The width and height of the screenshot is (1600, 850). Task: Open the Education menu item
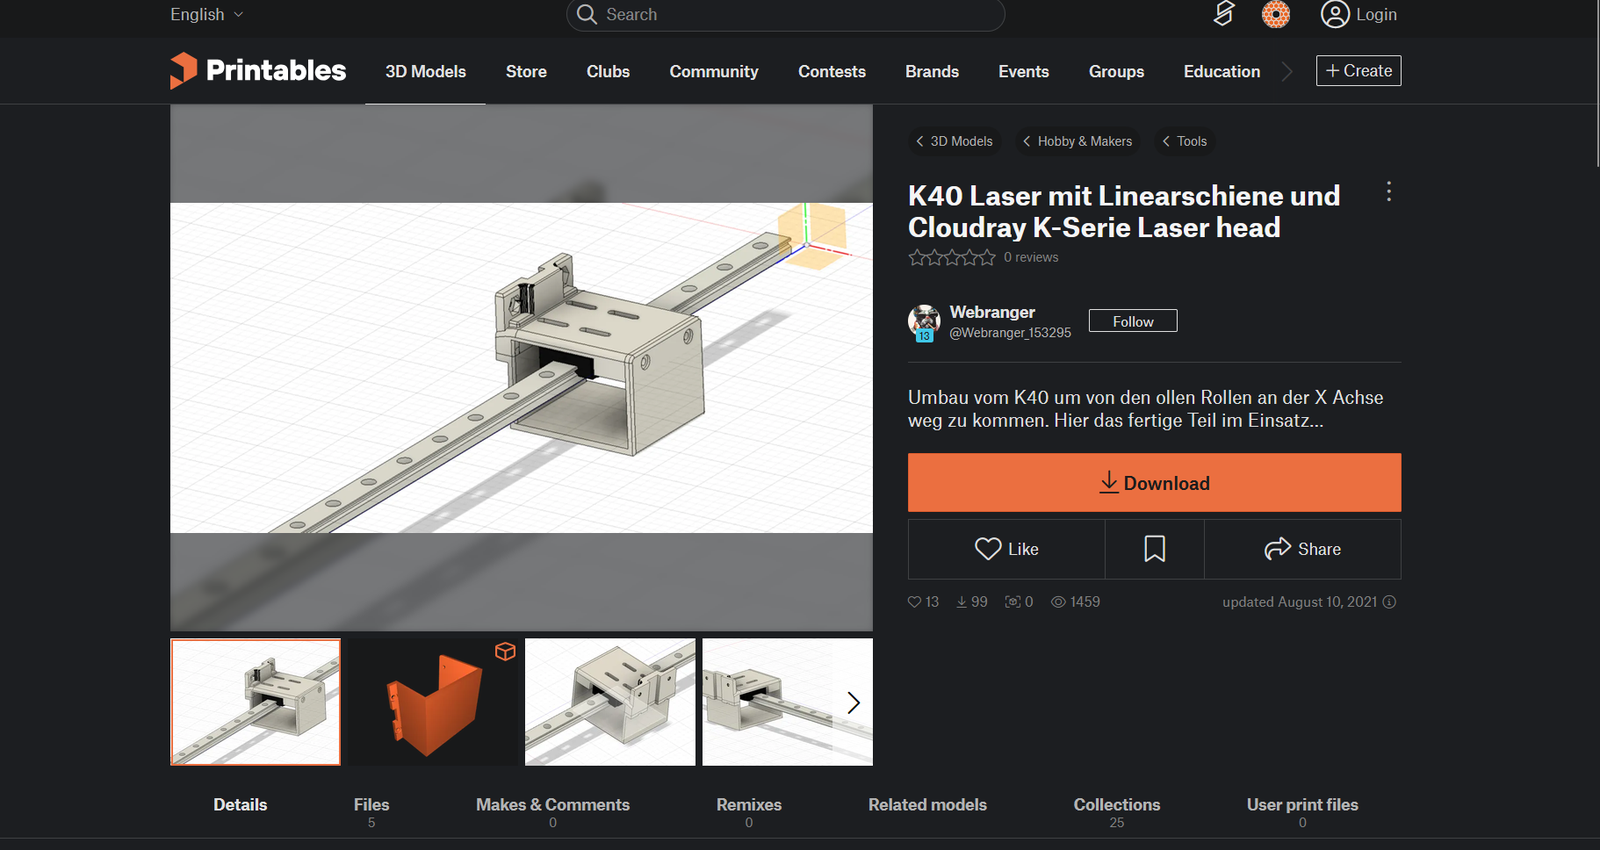pos(1222,72)
